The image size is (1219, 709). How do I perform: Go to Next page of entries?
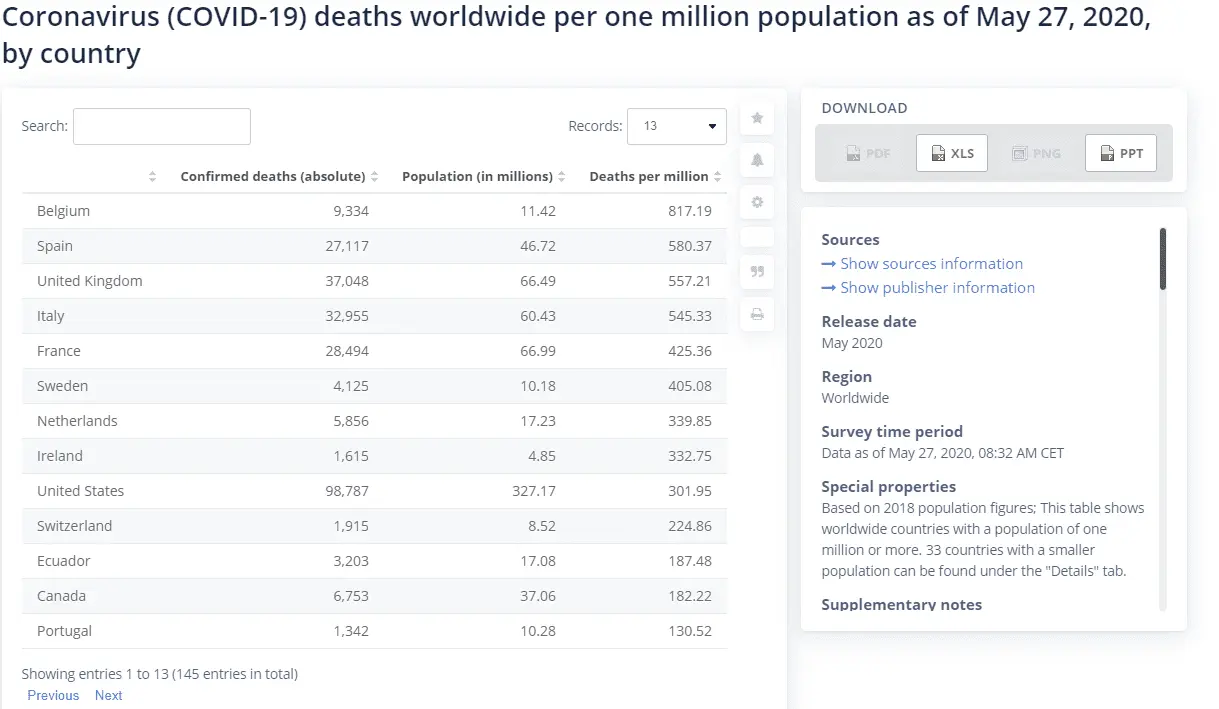[x=109, y=696]
